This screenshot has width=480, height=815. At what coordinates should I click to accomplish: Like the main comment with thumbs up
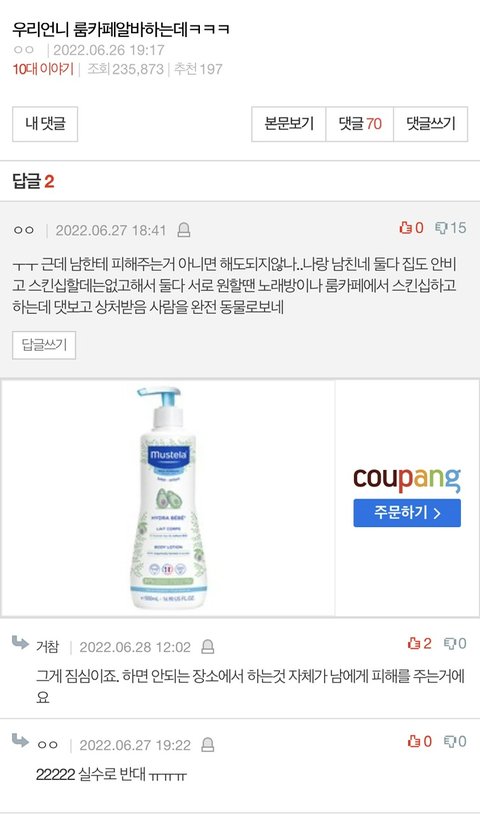tap(411, 228)
